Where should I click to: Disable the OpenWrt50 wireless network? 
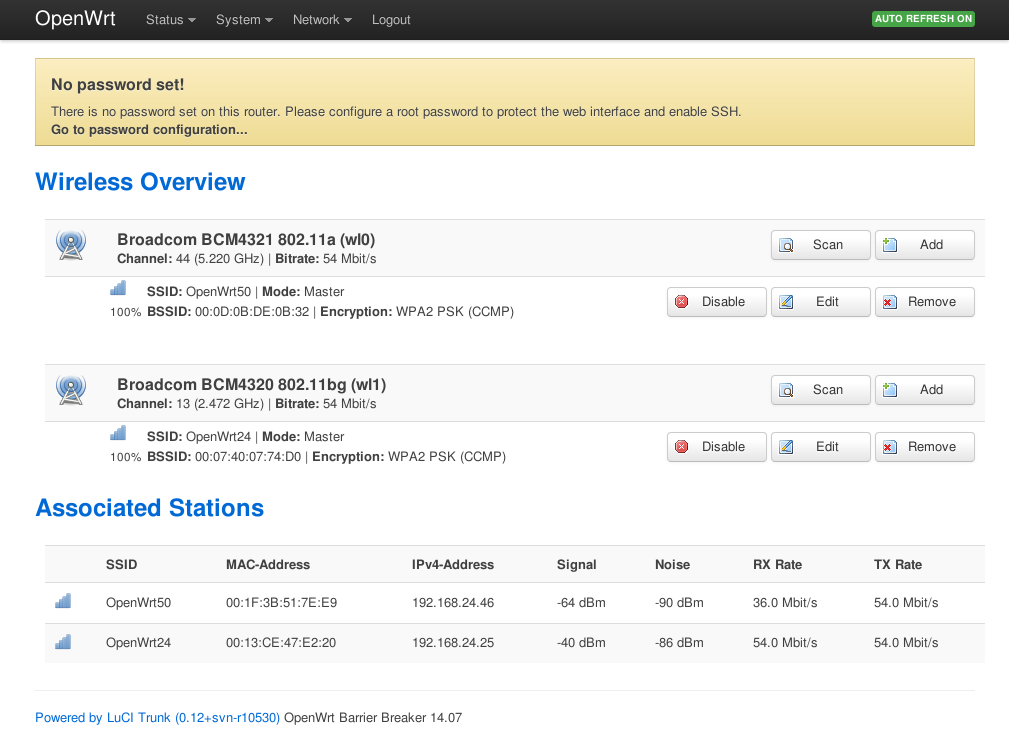(x=717, y=302)
